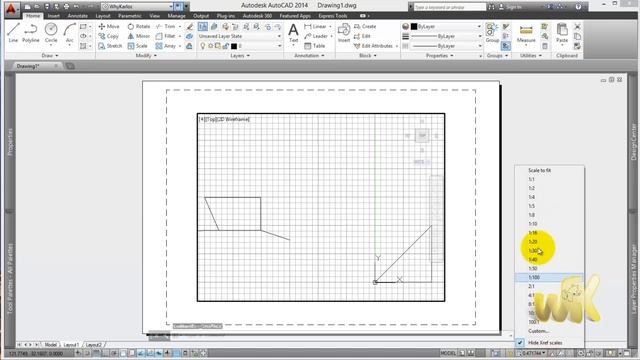Click the Mirror tool
The image size is (640, 360).
[x=139, y=36]
